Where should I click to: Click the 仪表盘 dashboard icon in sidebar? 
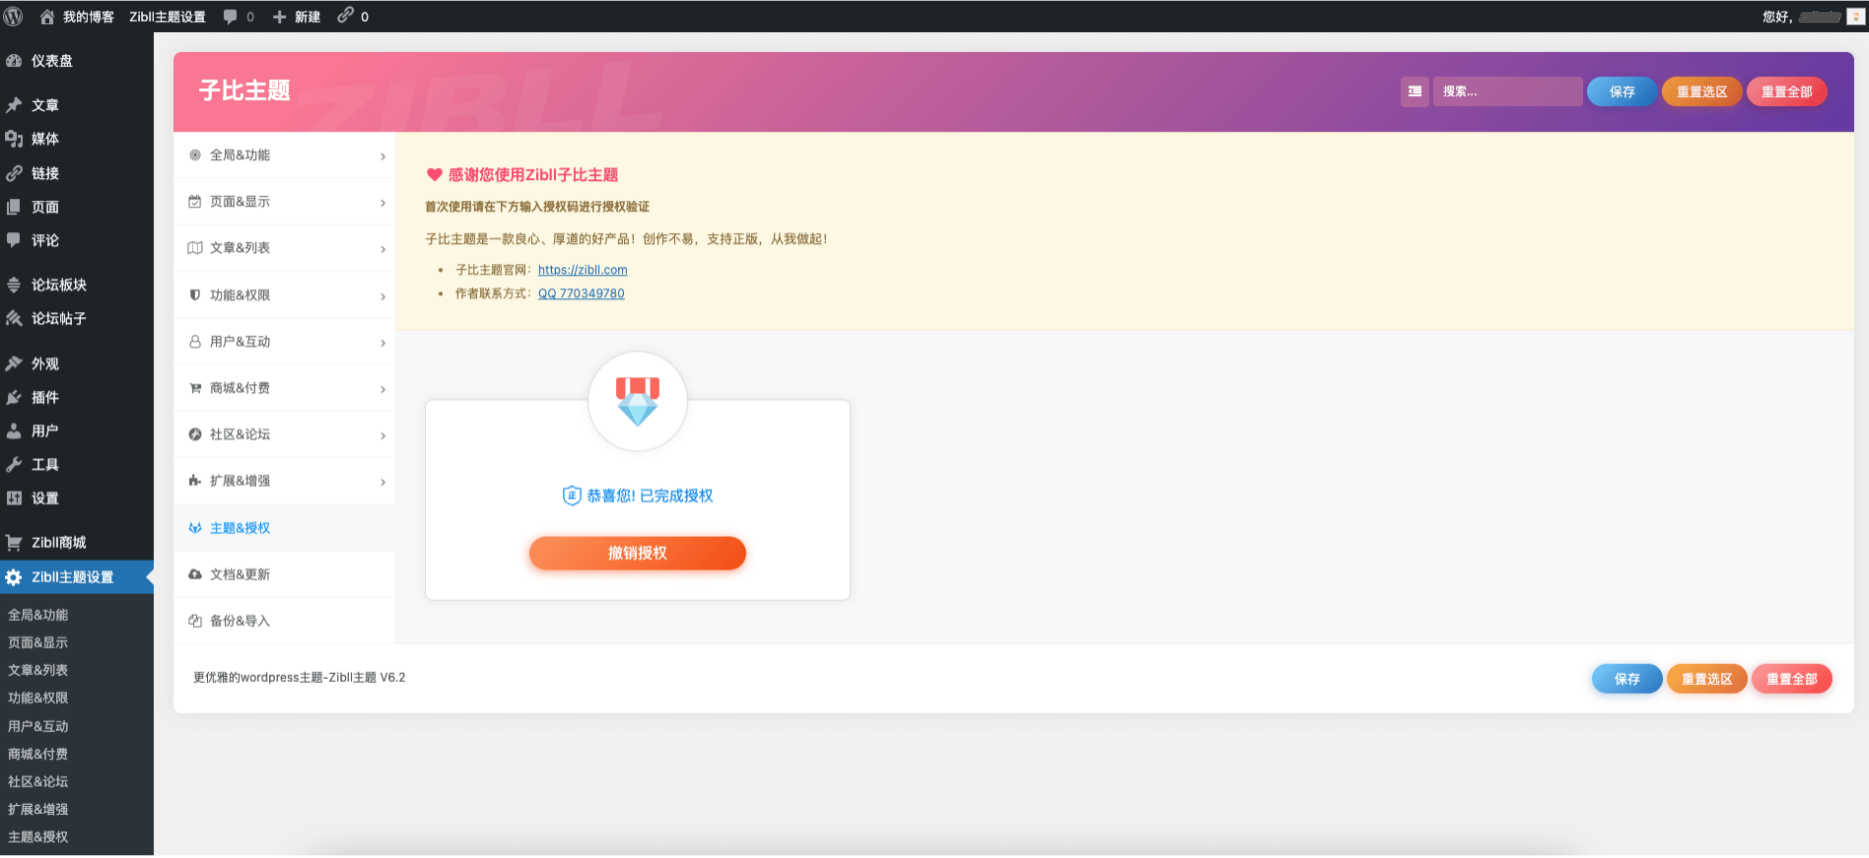[14, 61]
